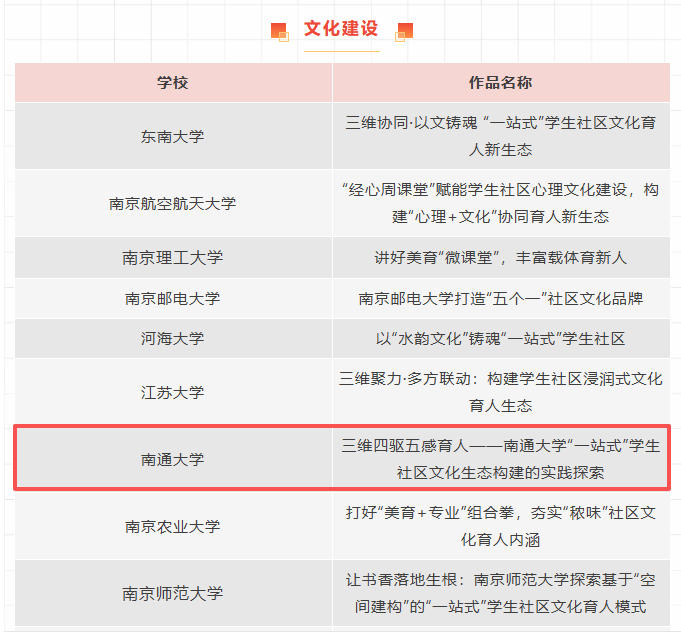
Task: Select the 南京师范大学 school cell
Action: (x=173, y=593)
